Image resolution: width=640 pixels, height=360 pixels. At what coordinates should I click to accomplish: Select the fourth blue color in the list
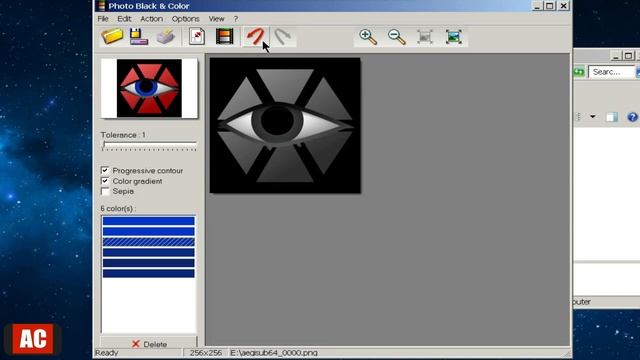click(149, 252)
